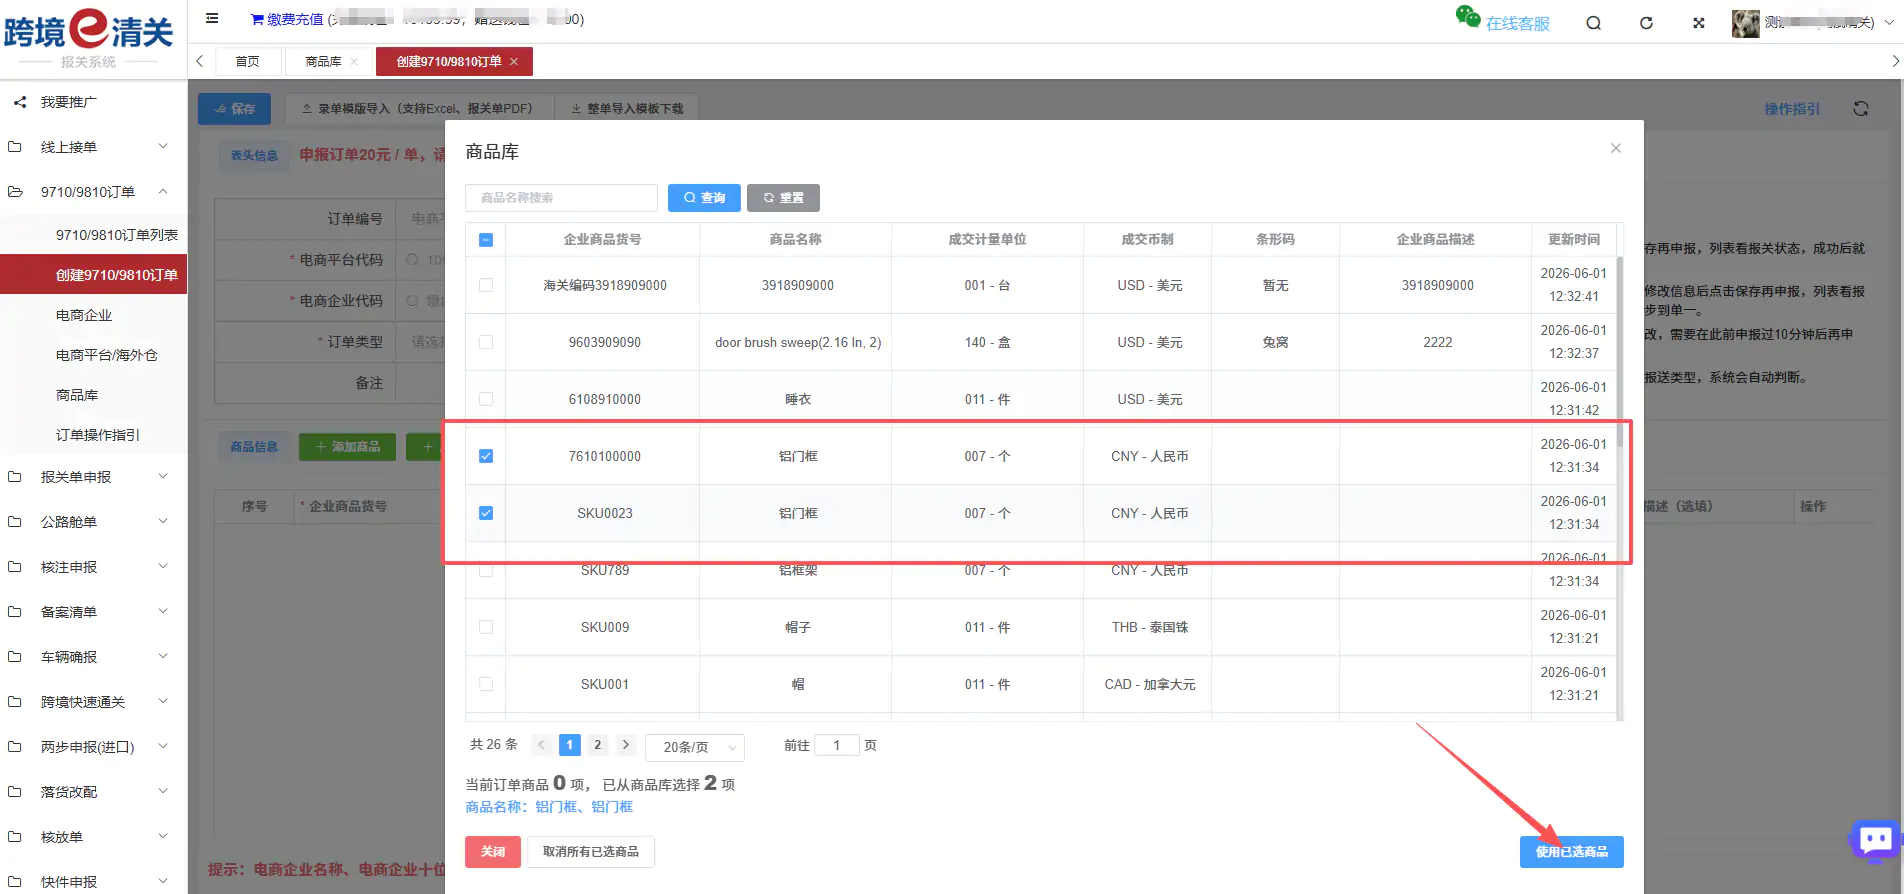Click the folder icon beside 报关单申报
The height and width of the screenshot is (894, 1904).
coord(15,477)
